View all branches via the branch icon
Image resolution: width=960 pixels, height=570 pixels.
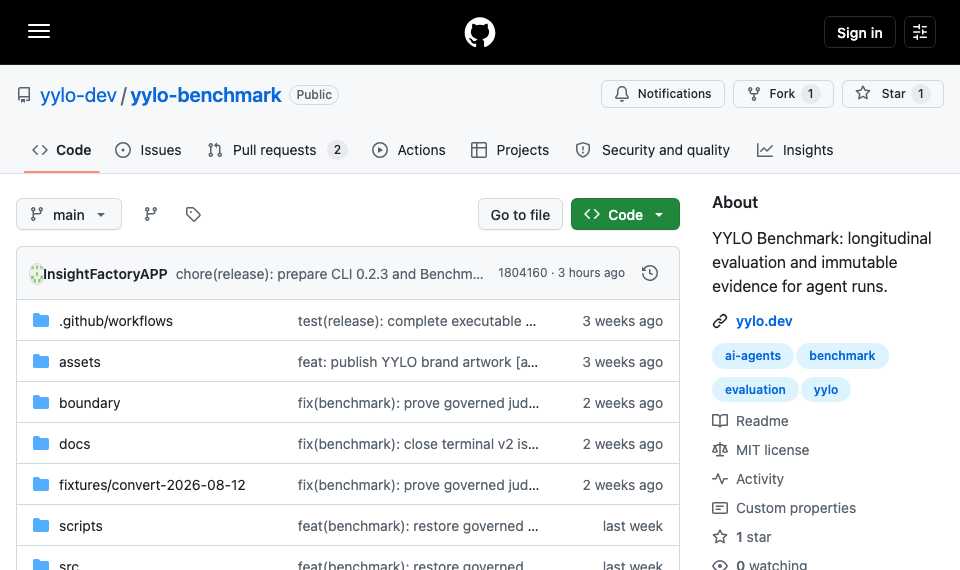click(151, 214)
